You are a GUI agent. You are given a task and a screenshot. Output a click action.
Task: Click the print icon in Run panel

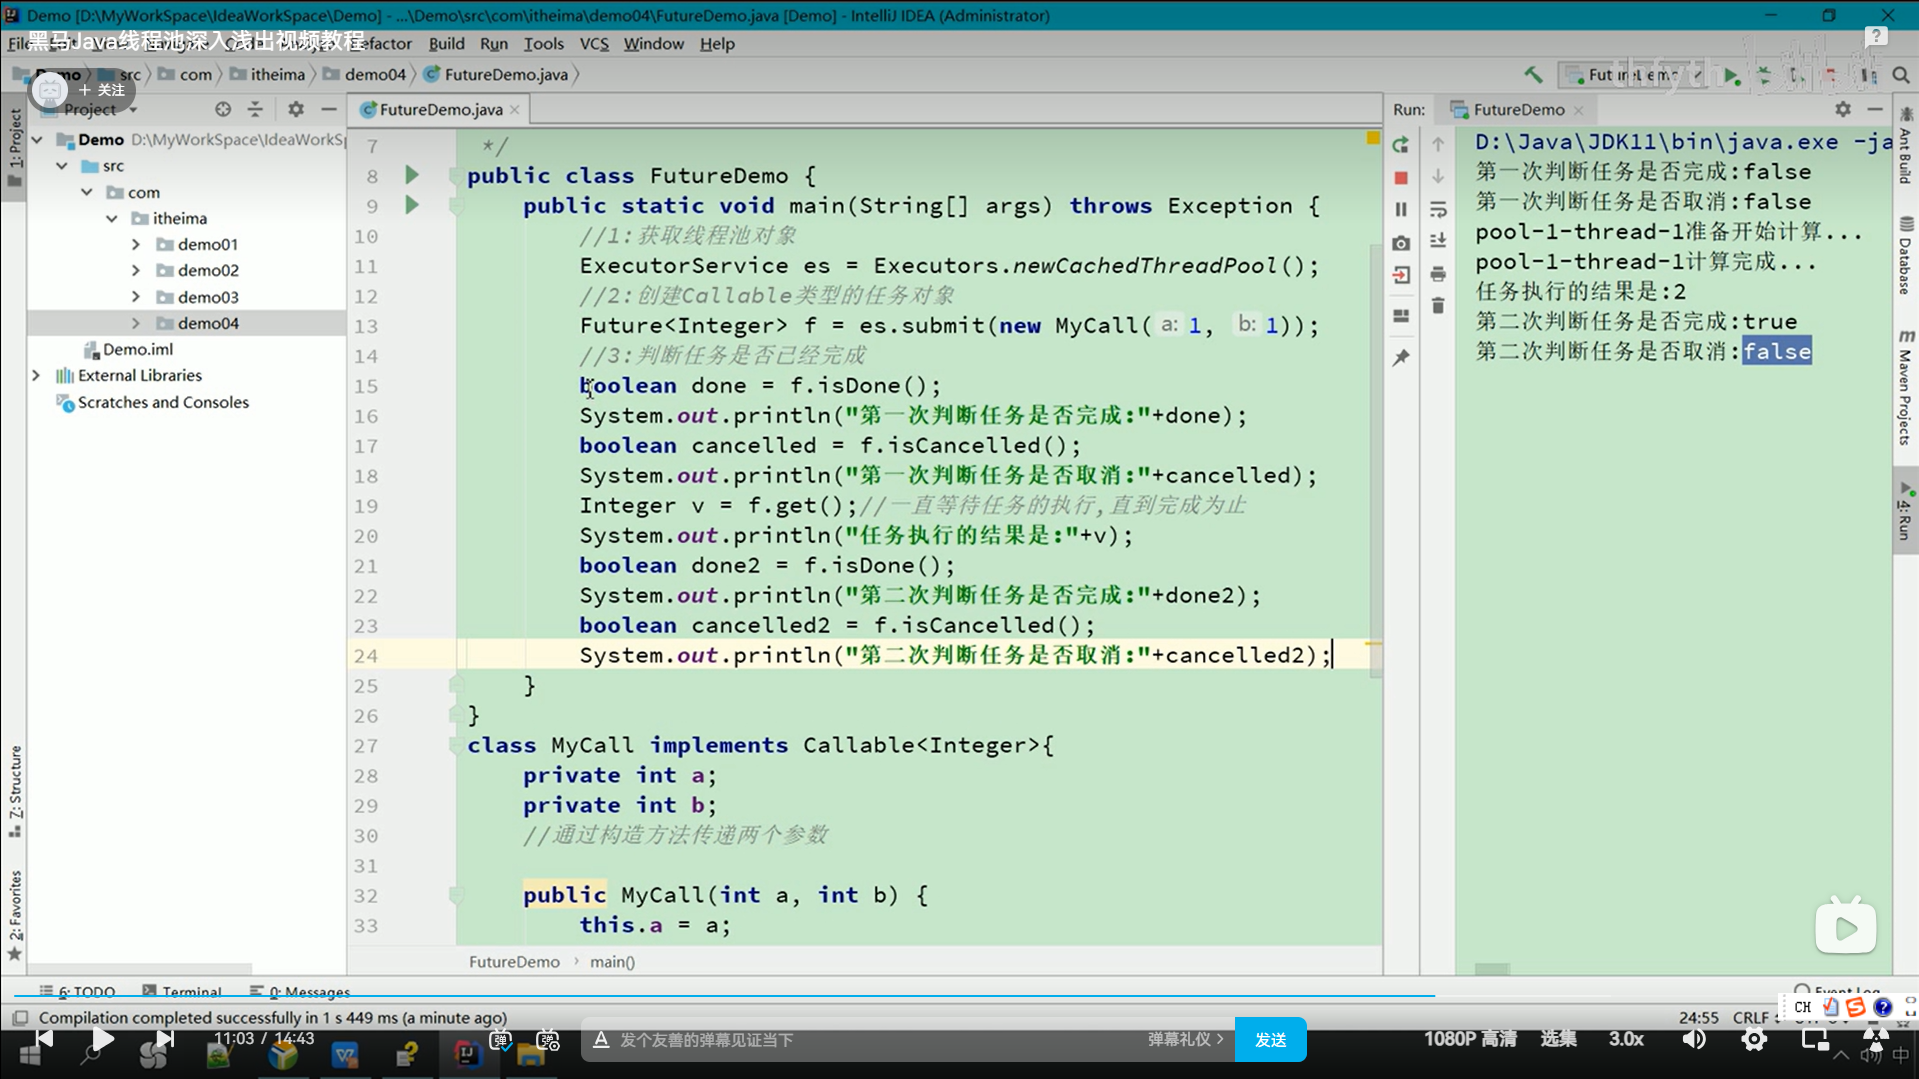click(x=1437, y=274)
